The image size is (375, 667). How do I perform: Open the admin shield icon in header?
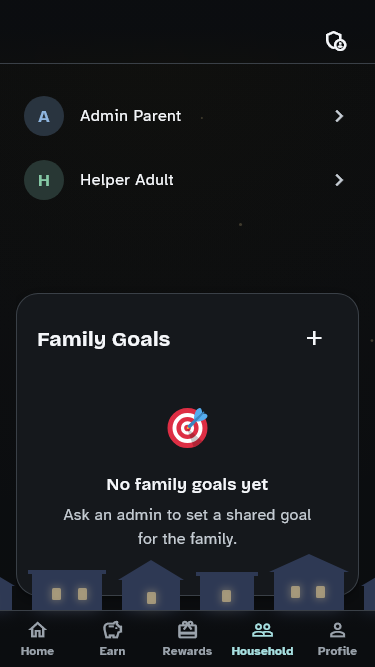tap(335, 41)
